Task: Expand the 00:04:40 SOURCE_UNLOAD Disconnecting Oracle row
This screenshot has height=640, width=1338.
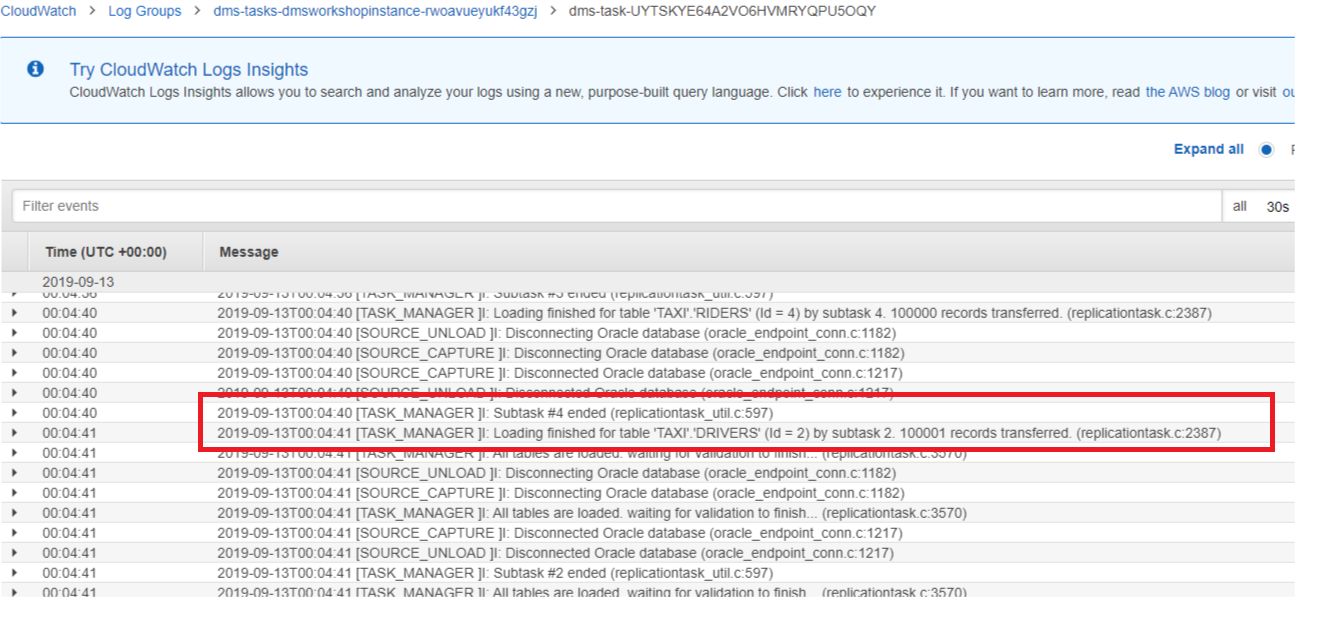Action: (14, 333)
